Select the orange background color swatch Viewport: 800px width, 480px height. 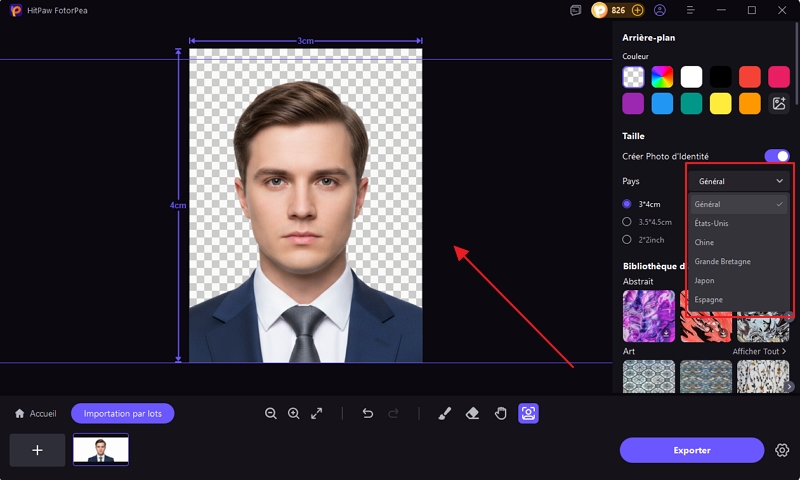[x=749, y=104]
